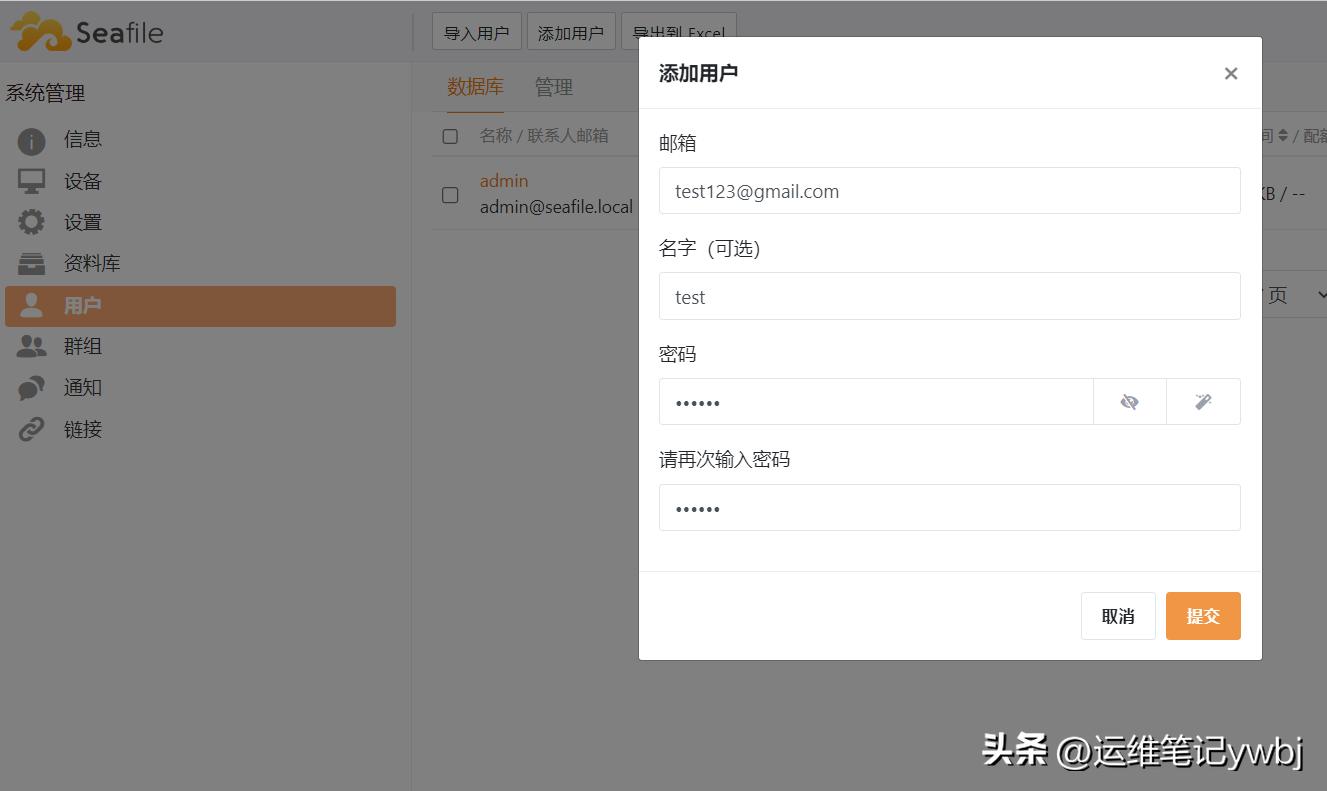Click the 提交 submit button
Viewport: 1327px width, 791px height.
click(x=1203, y=615)
